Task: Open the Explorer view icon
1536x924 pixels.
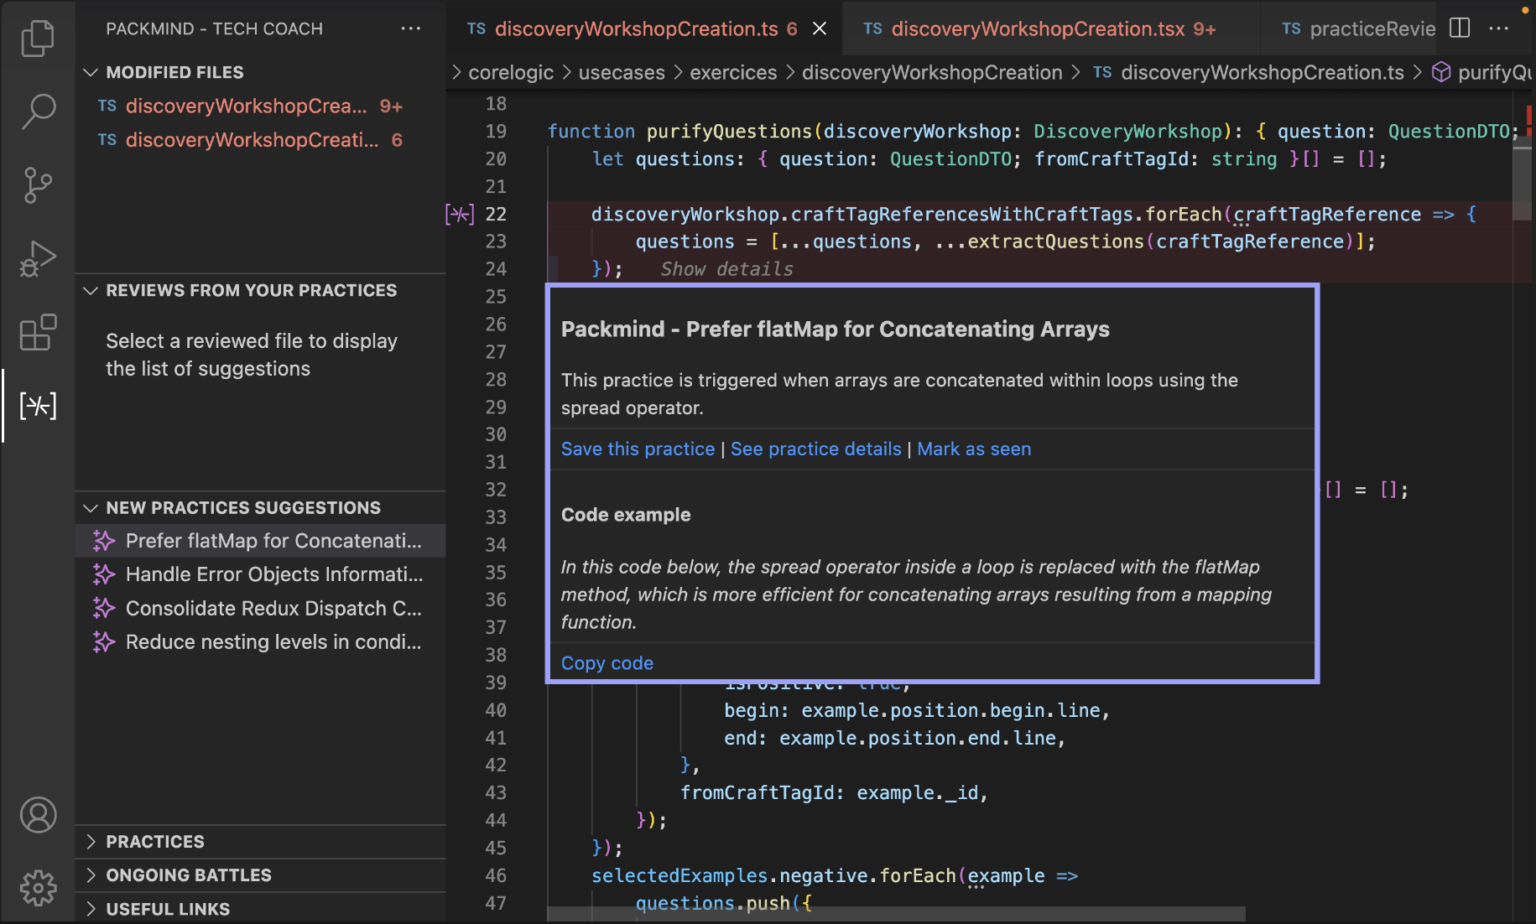Action: [38, 38]
